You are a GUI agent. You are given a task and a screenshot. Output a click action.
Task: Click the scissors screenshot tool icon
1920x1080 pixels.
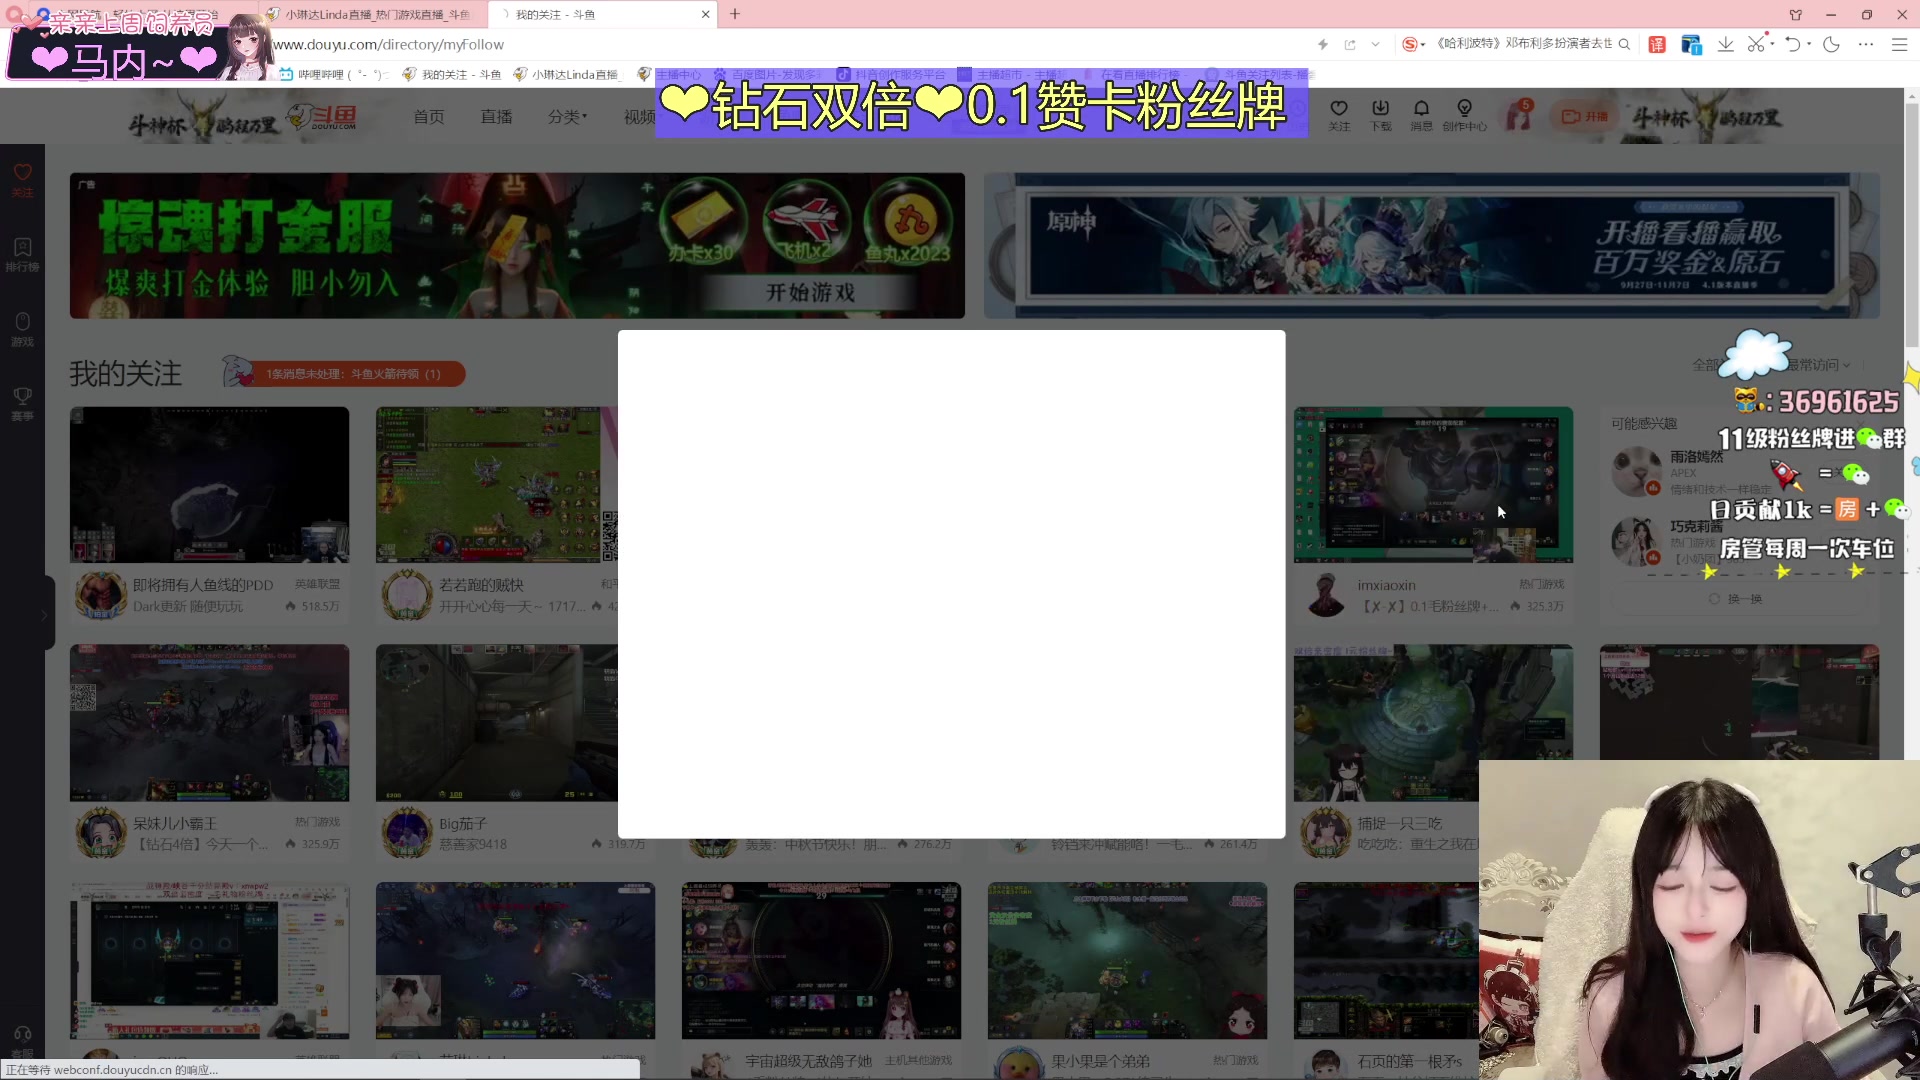tap(1756, 44)
